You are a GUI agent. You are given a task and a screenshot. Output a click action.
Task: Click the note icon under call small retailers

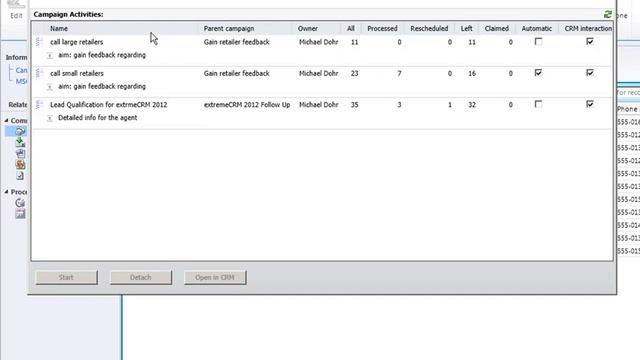50,87
